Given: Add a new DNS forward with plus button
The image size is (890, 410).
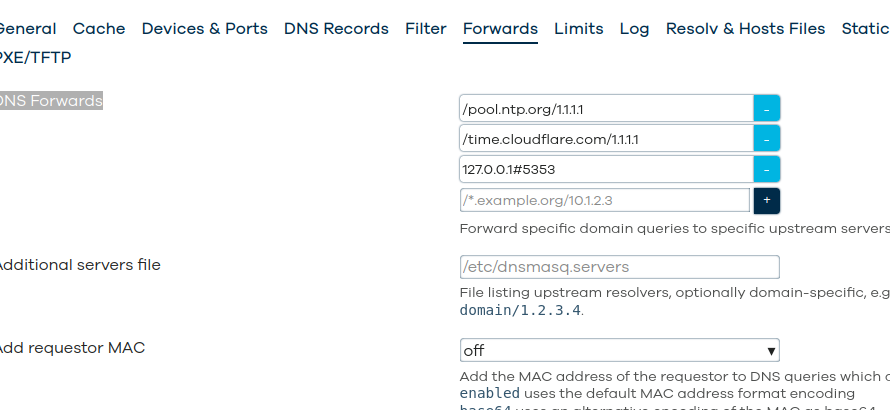Looking at the screenshot, I should click(x=766, y=200).
